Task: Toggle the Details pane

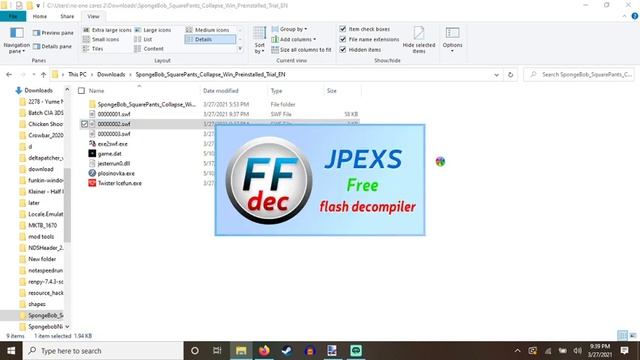Action: coord(52,47)
